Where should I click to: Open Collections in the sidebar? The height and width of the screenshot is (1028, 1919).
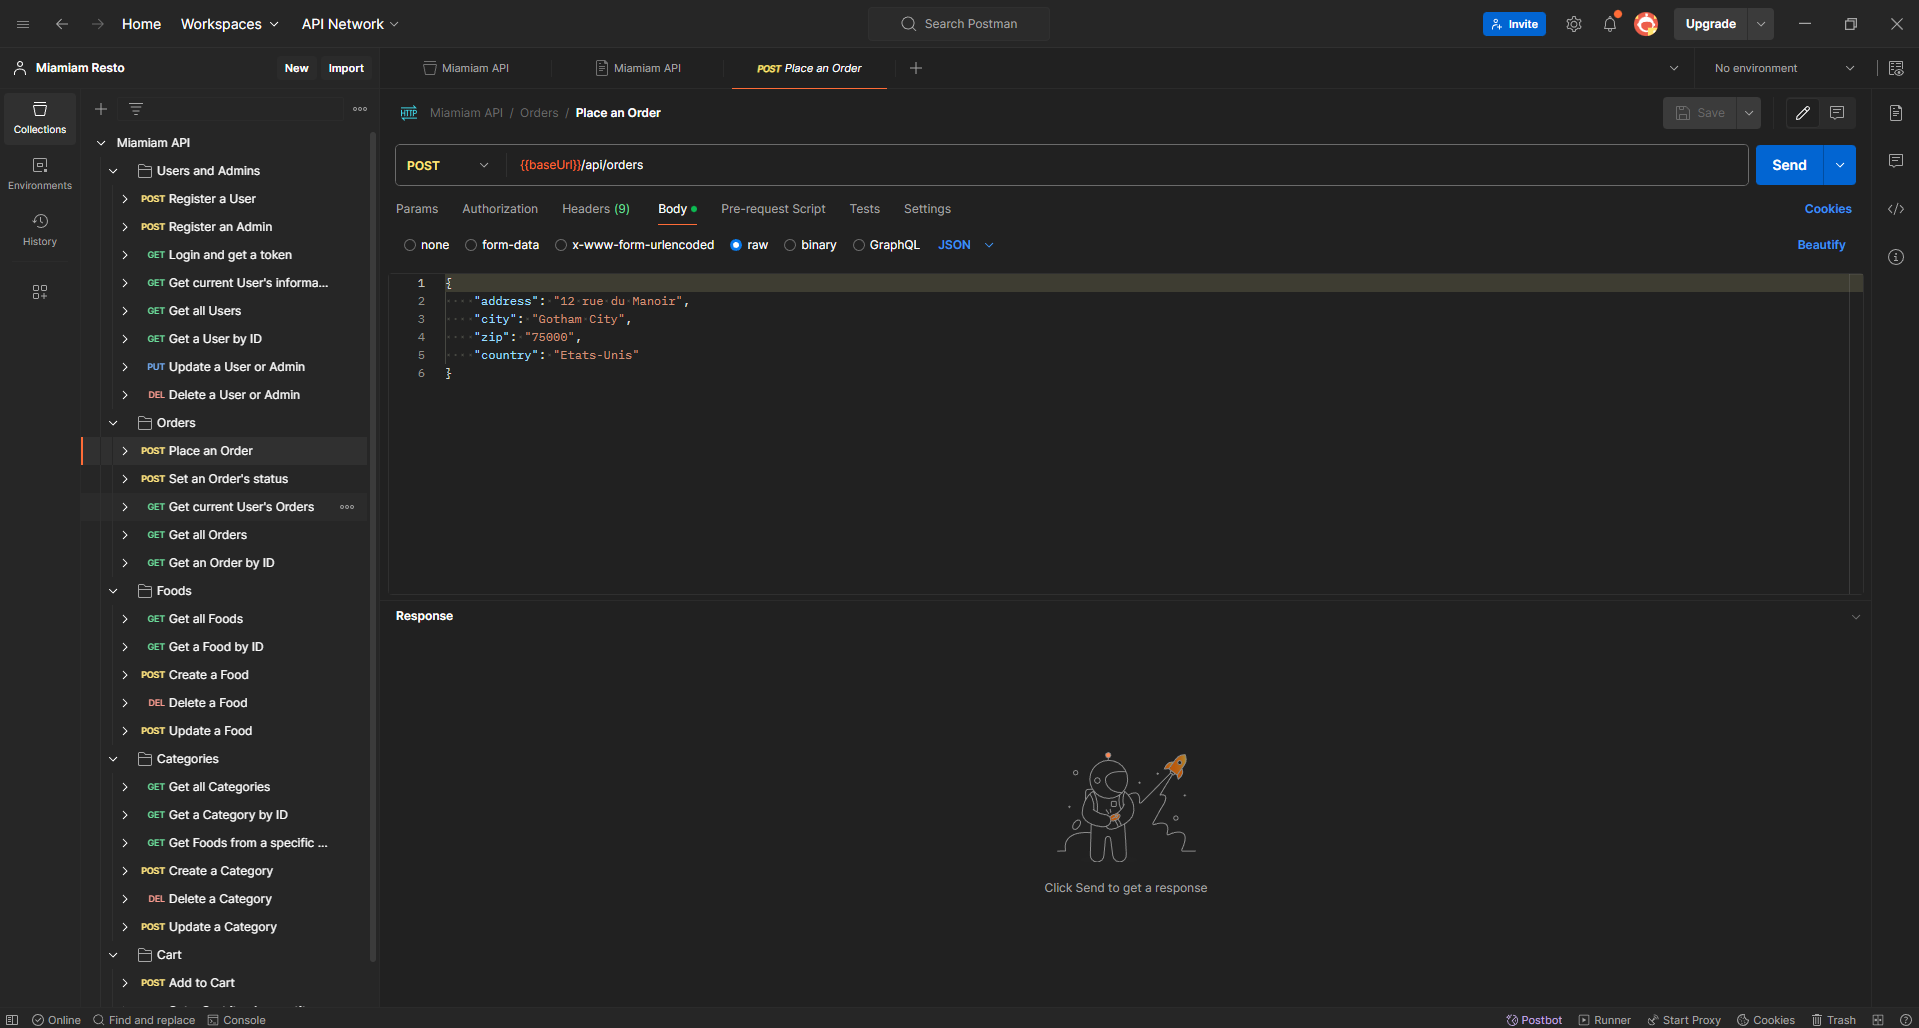40,118
